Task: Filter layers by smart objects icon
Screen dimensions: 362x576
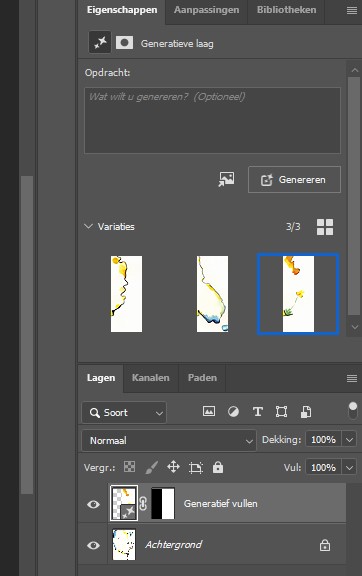Action: [306, 412]
